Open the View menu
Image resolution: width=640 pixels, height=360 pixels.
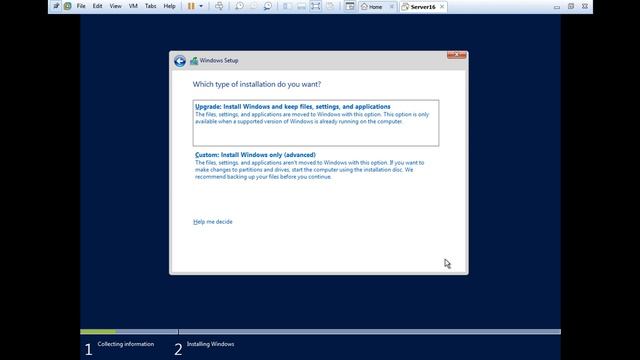116,6
